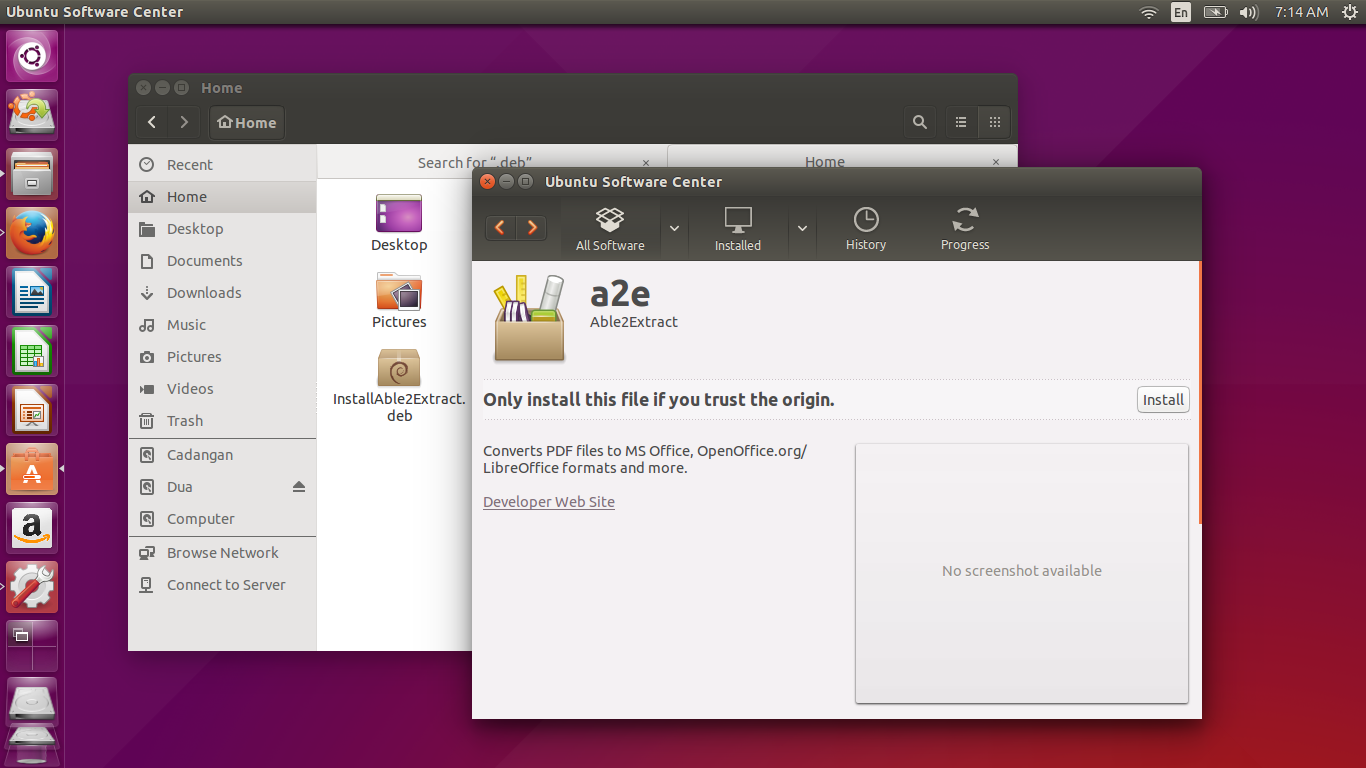Eject the Dua drive
Screen dimensions: 1366x768
point(299,487)
